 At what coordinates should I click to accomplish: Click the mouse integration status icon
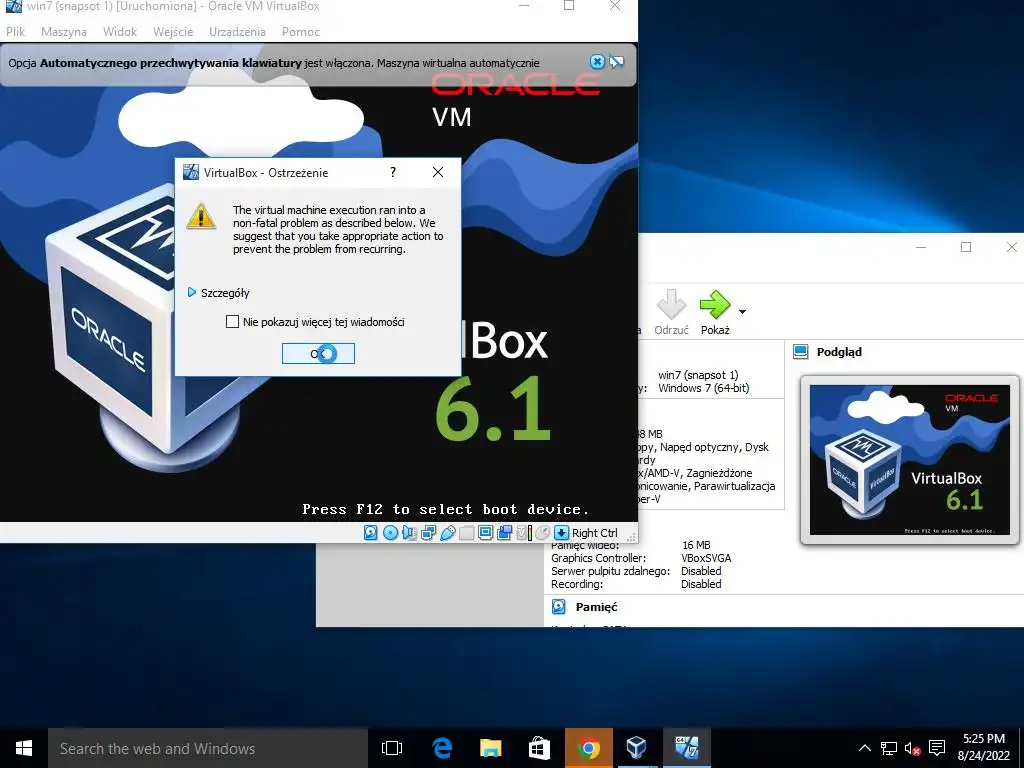pos(543,533)
